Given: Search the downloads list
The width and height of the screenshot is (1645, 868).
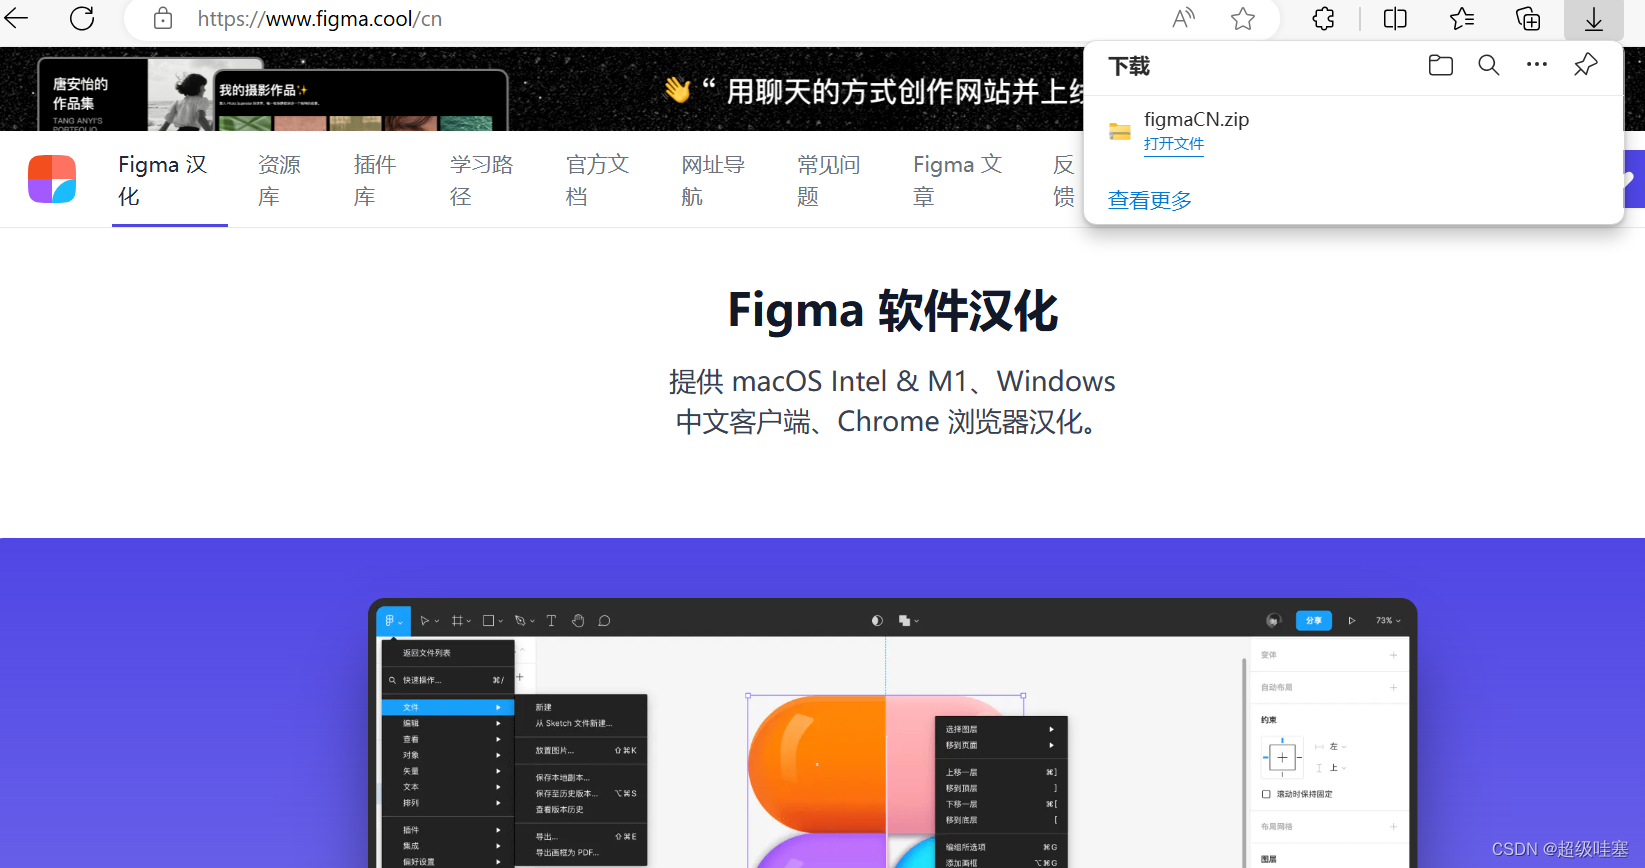Looking at the screenshot, I should tap(1489, 66).
